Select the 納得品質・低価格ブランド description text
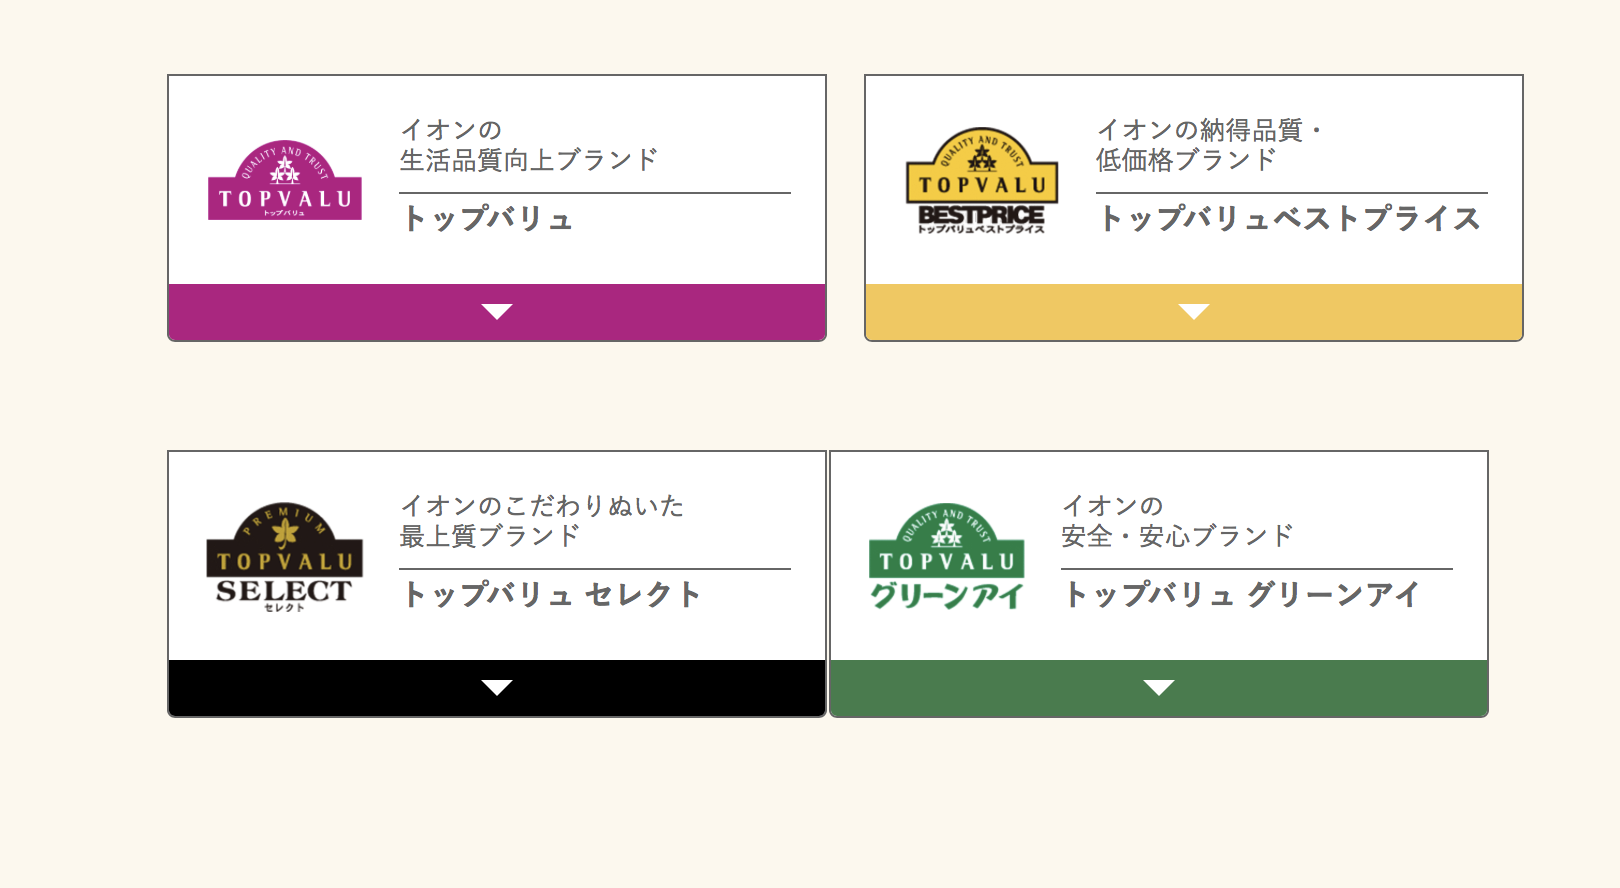Viewport: 1620px width, 888px height. [x=1211, y=145]
